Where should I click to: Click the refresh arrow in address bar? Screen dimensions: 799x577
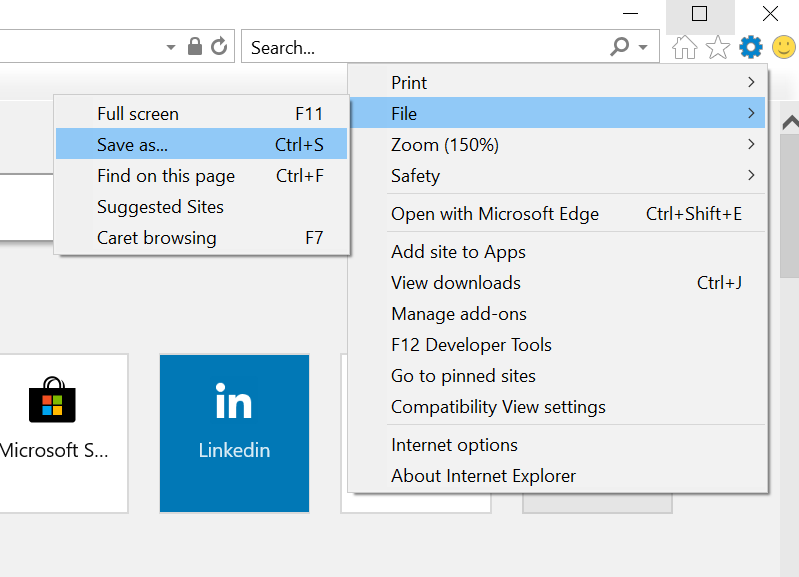[218, 47]
